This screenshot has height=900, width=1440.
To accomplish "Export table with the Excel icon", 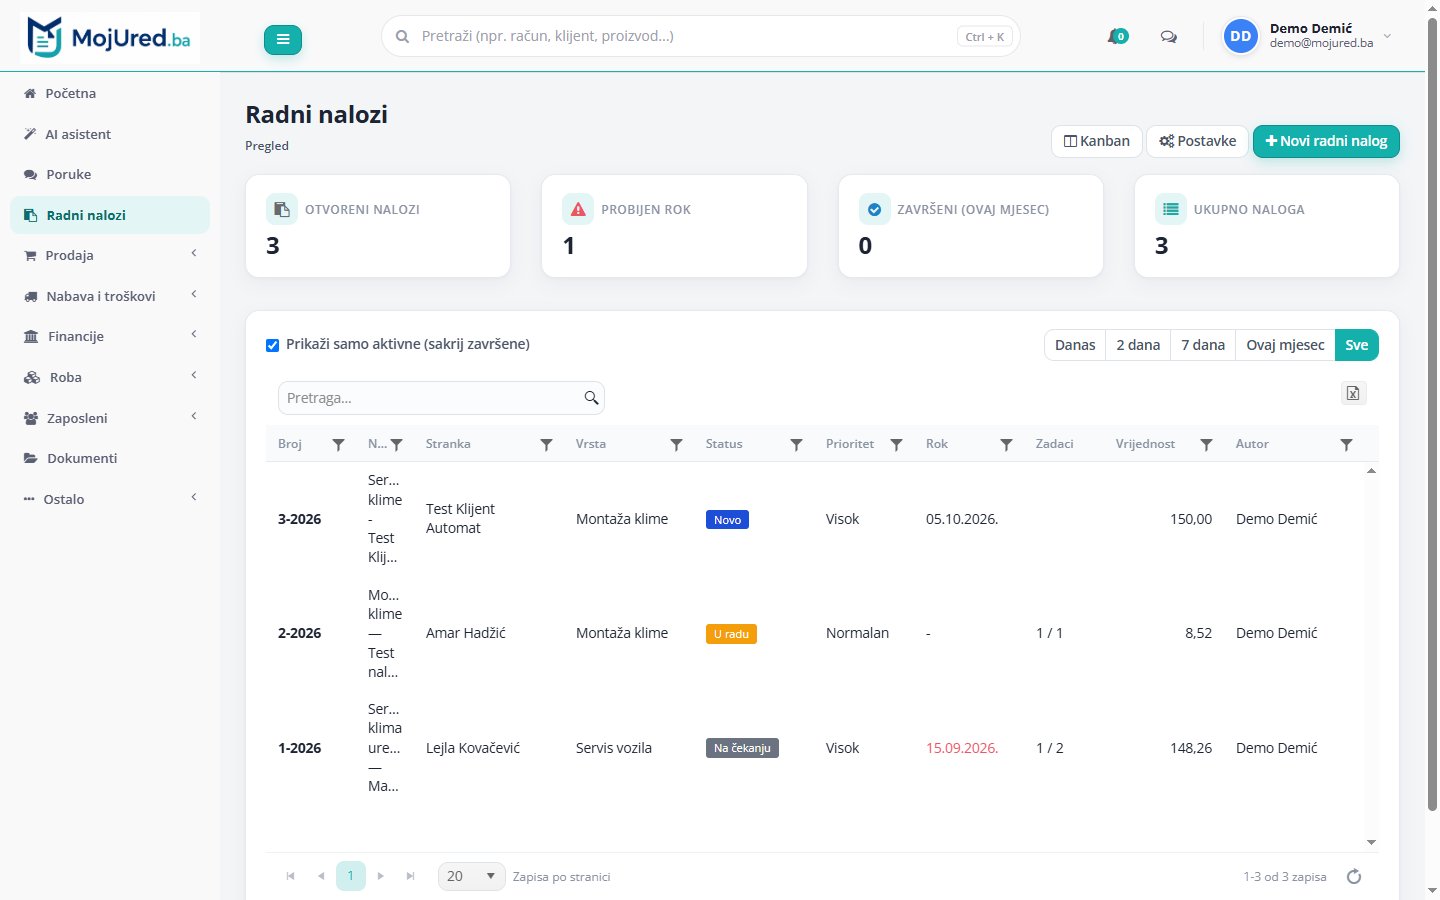I will [1353, 393].
